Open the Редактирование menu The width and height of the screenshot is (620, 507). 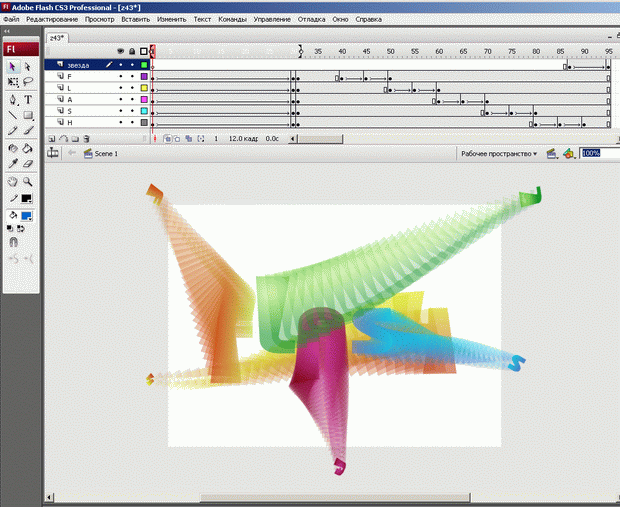pyautogui.click(x=52, y=19)
